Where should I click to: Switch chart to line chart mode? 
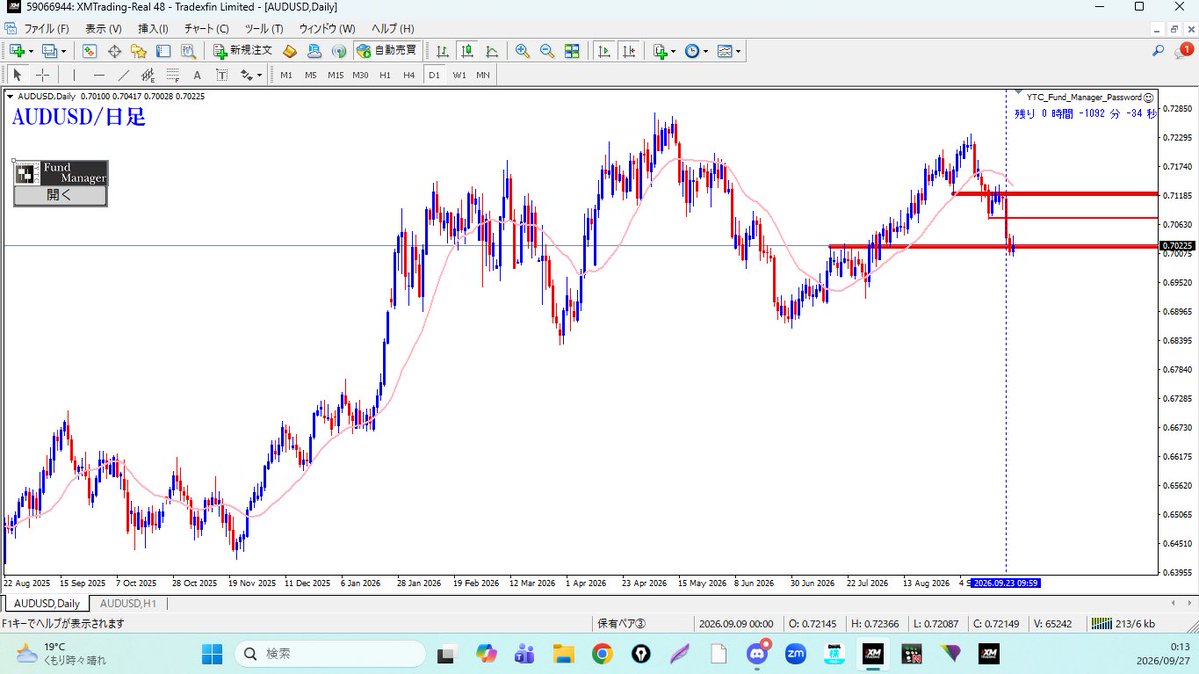[492, 51]
